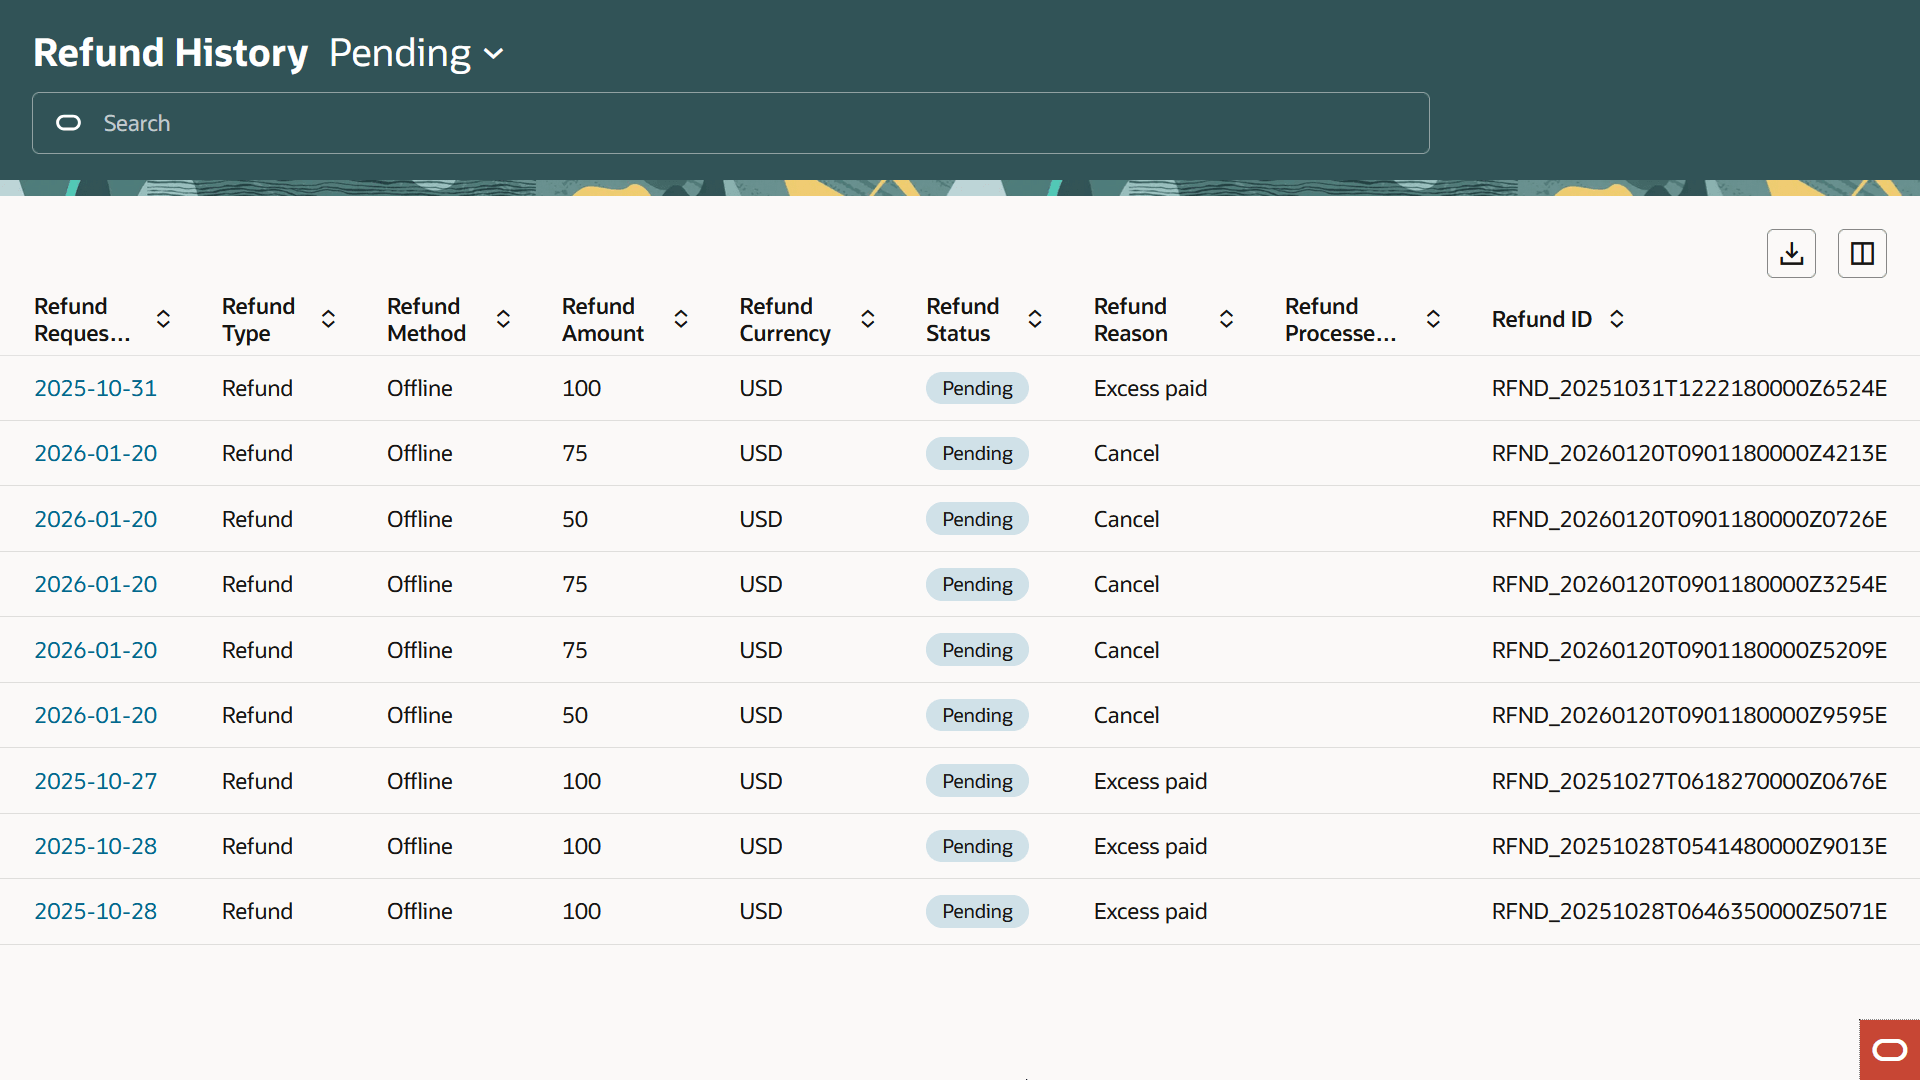Image resolution: width=1920 pixels, height=1080 pixels.
Task: Open the last 2025-10-28 refund record
Action: click(95, 911)
